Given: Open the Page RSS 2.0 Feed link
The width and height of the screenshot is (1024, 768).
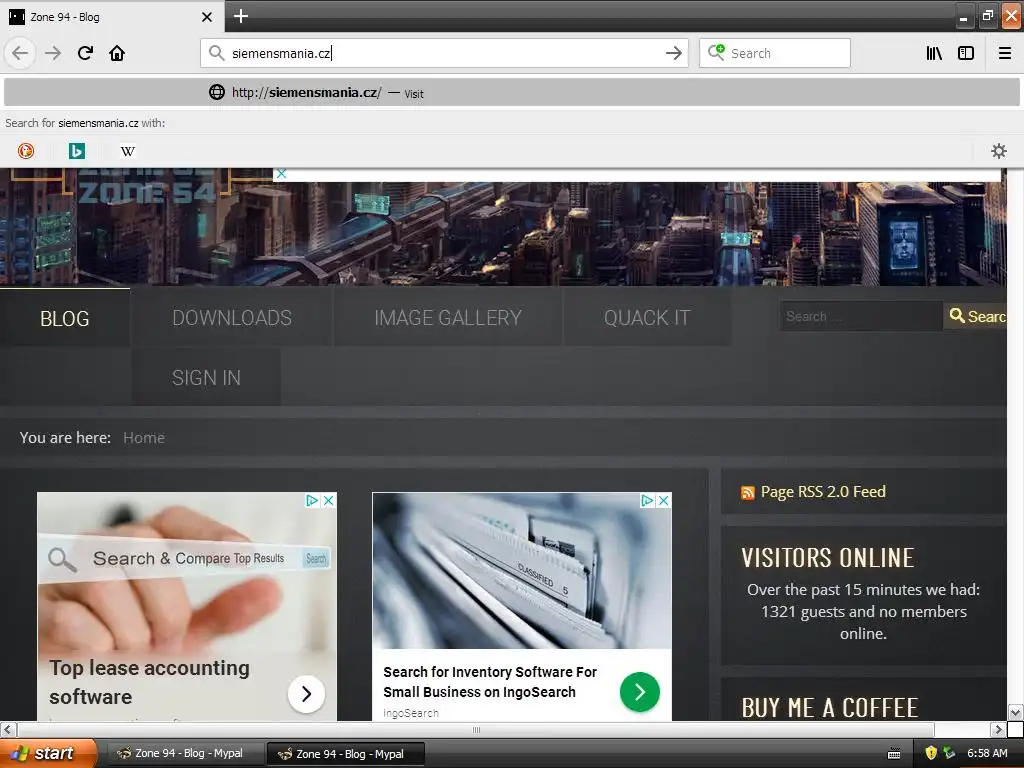Looking at the screenshot, I should point(823,492).
